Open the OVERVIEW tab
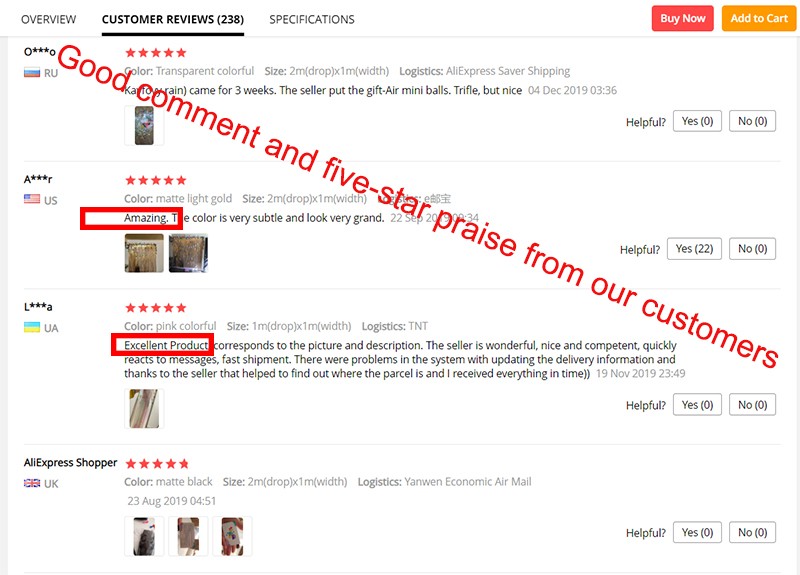The height and width of the screenshot is (575, 800). coord(48,19)
